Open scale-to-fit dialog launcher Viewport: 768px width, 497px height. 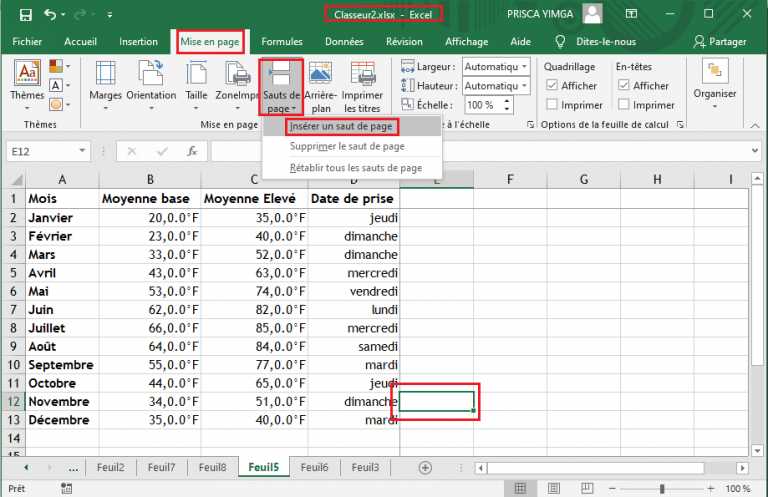530,124
